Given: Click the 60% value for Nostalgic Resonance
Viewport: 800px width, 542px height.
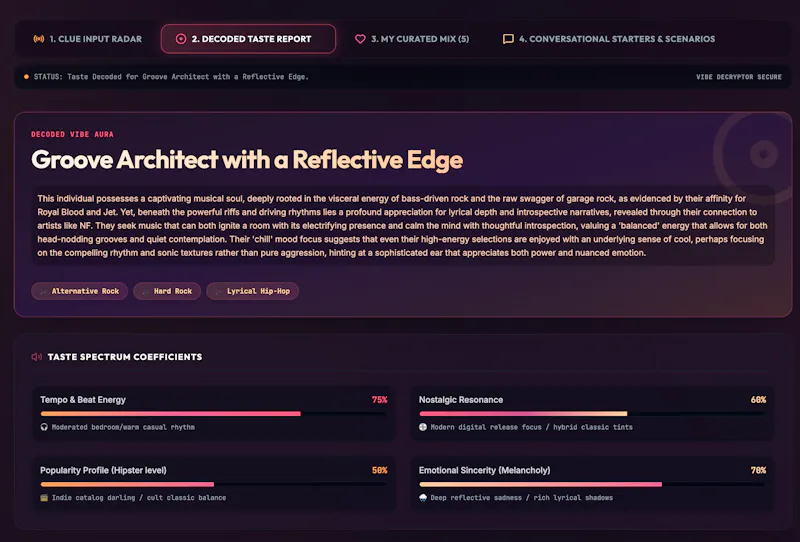Looking at the screenshot, I should 758,400.
